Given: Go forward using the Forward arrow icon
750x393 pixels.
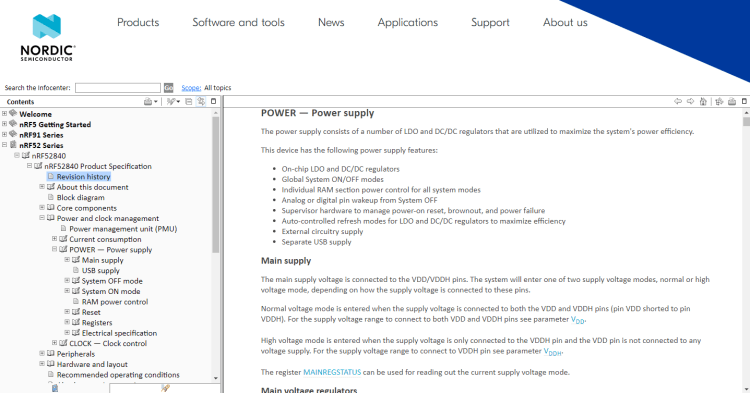Looking at the screenshot, I should (x=690, y=101).
